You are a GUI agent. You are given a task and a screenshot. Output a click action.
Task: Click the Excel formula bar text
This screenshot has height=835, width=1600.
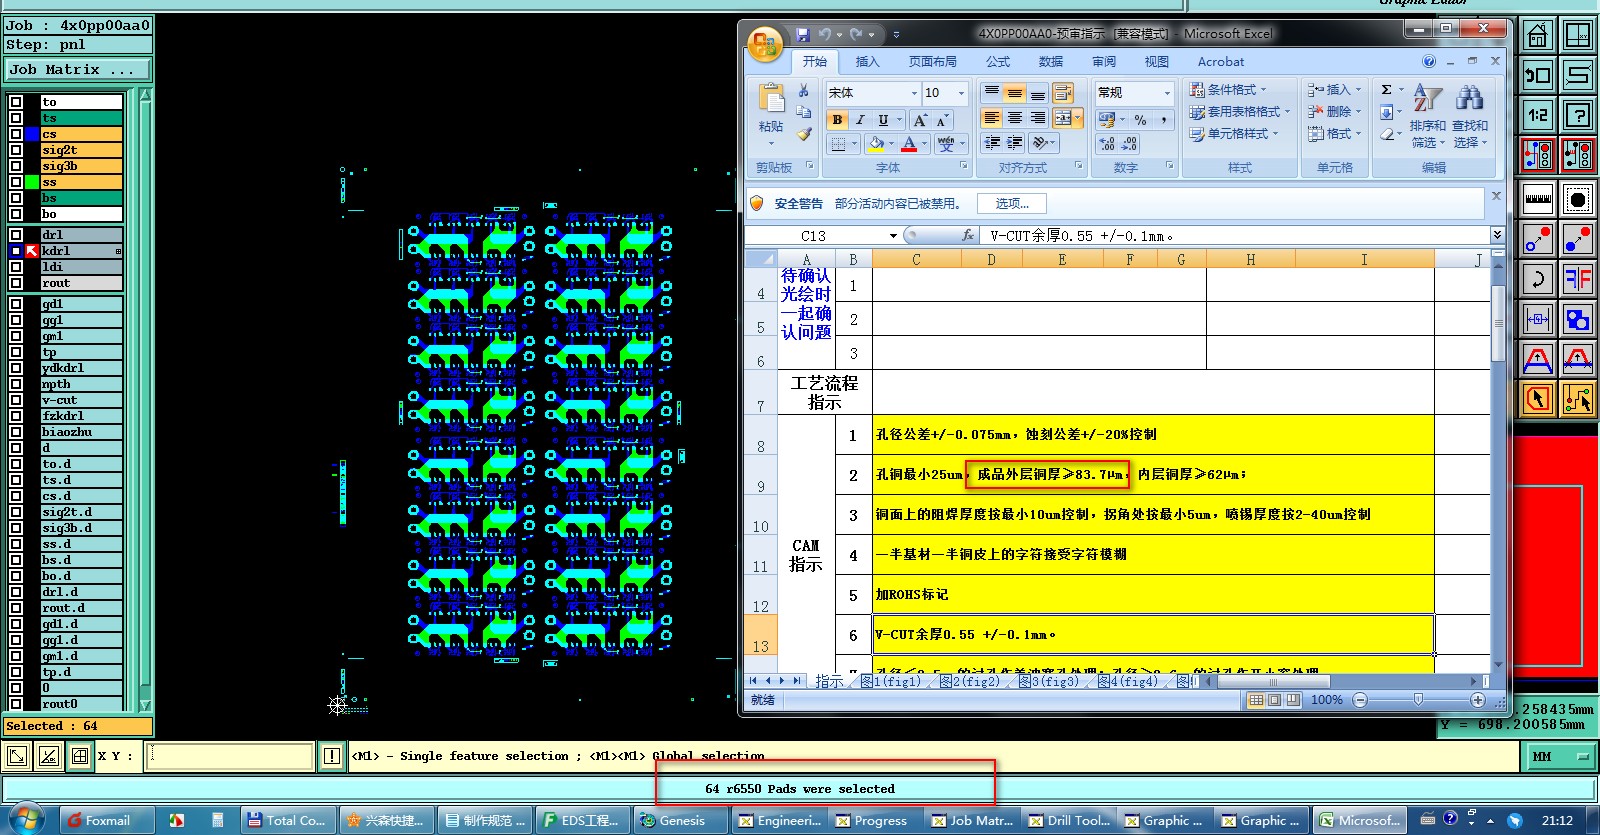pos(1082,236)
